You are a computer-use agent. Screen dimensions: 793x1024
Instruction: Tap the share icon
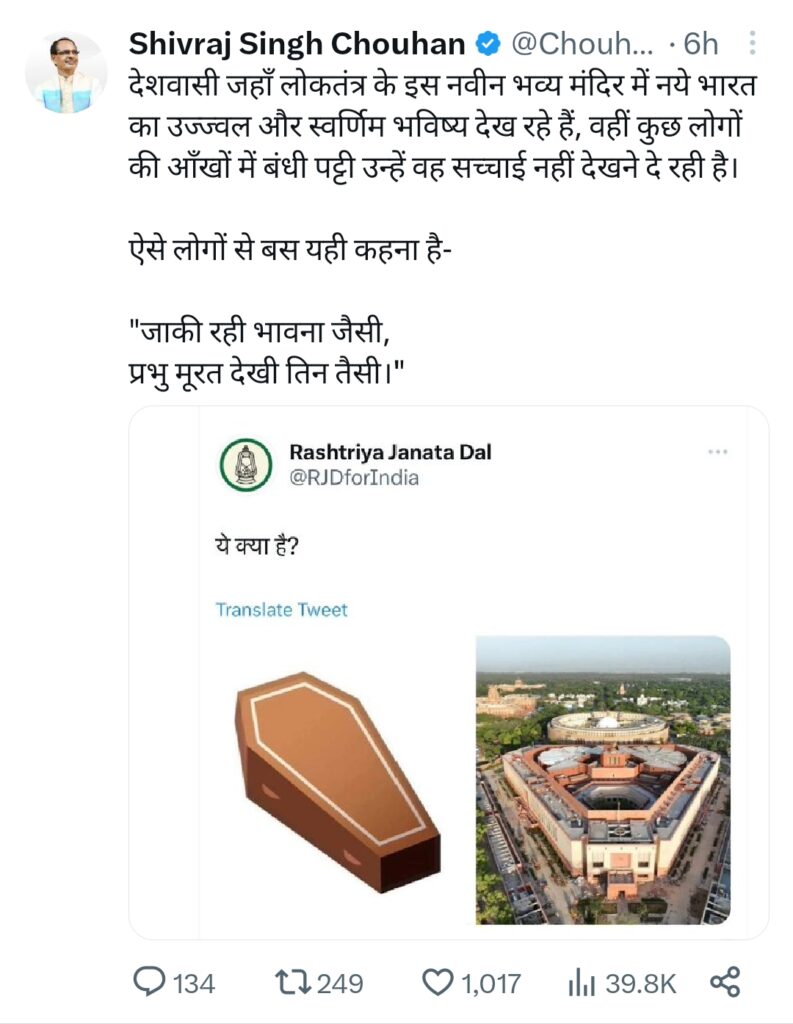click(724, 982)
